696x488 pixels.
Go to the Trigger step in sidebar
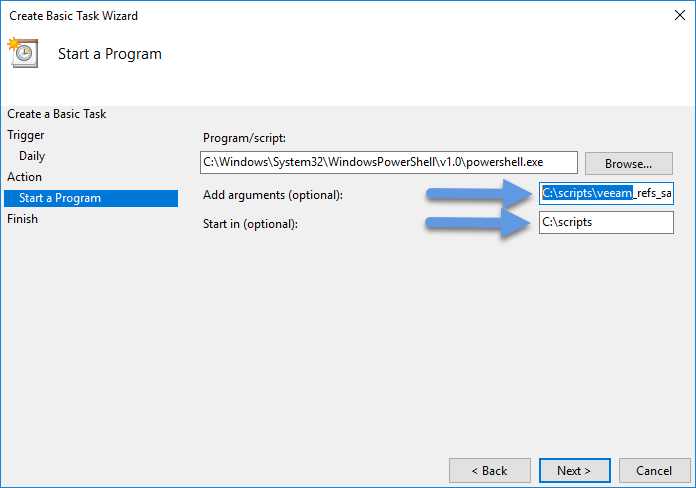26,135
